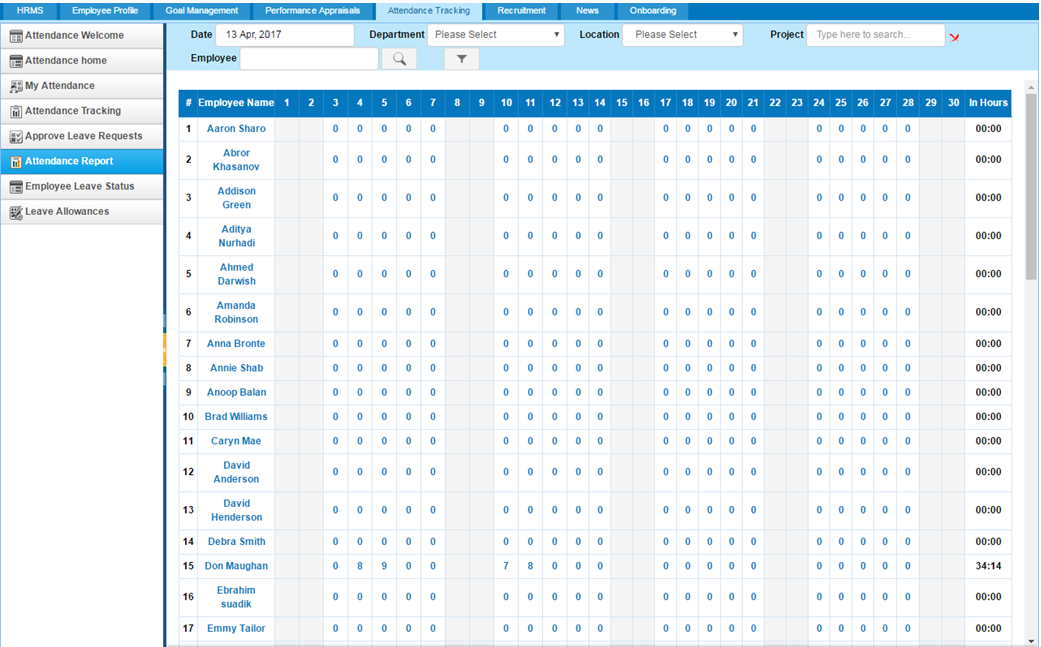The width and height of the screenshot is (1041, 647).
Task: Switch to the Performance Appraisals tab
Action: tap(313, 11)
